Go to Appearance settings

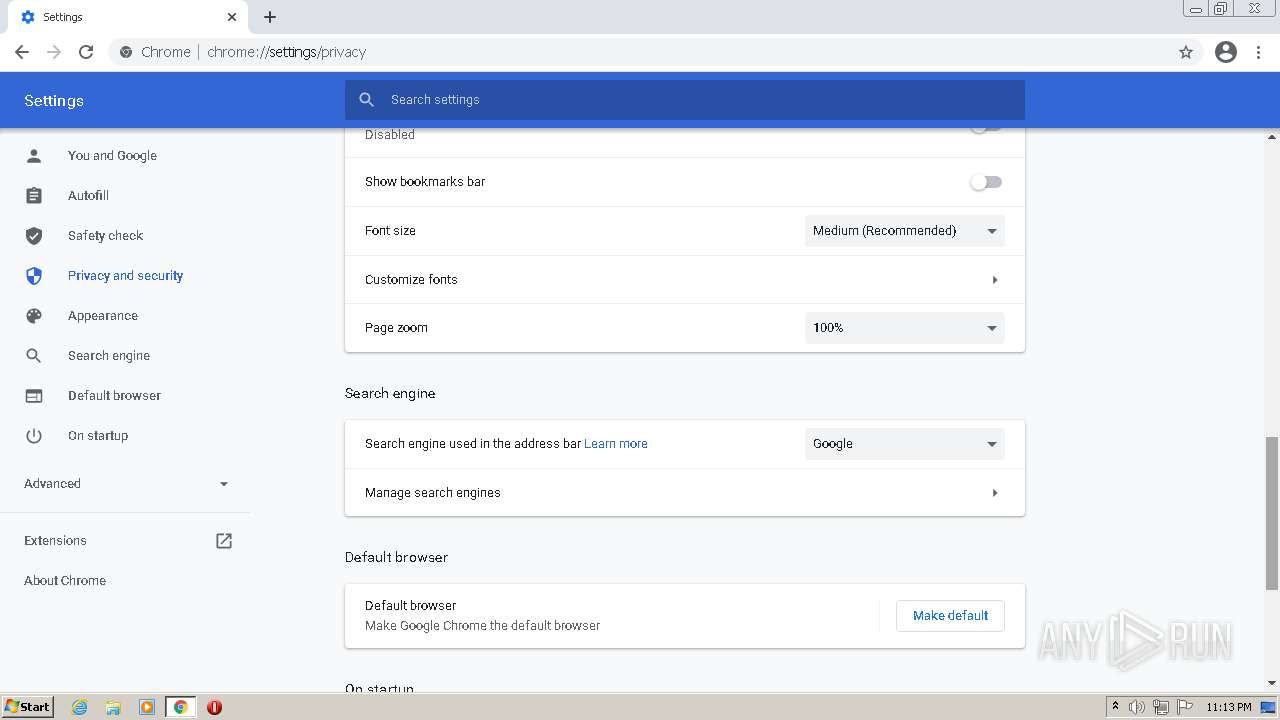point(103,316)
